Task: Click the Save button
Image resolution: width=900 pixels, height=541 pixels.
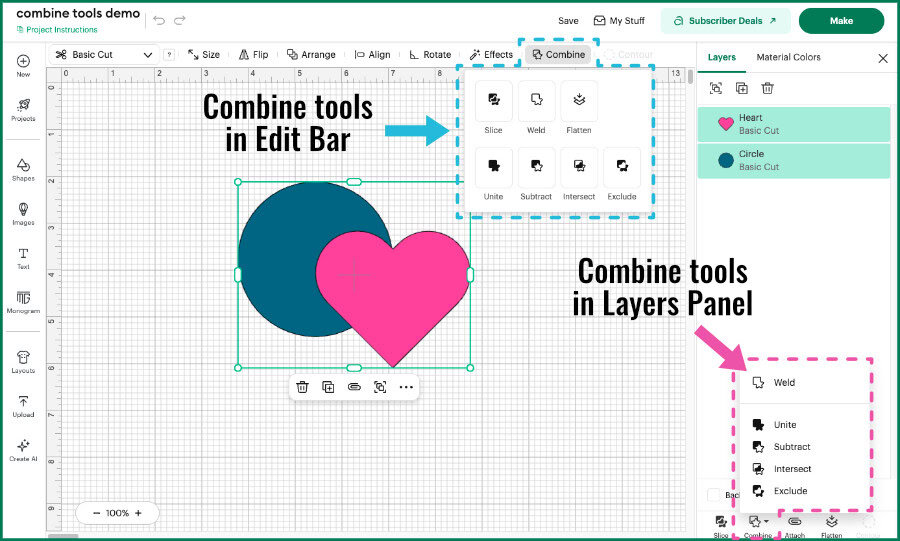Action: point(568,21)
